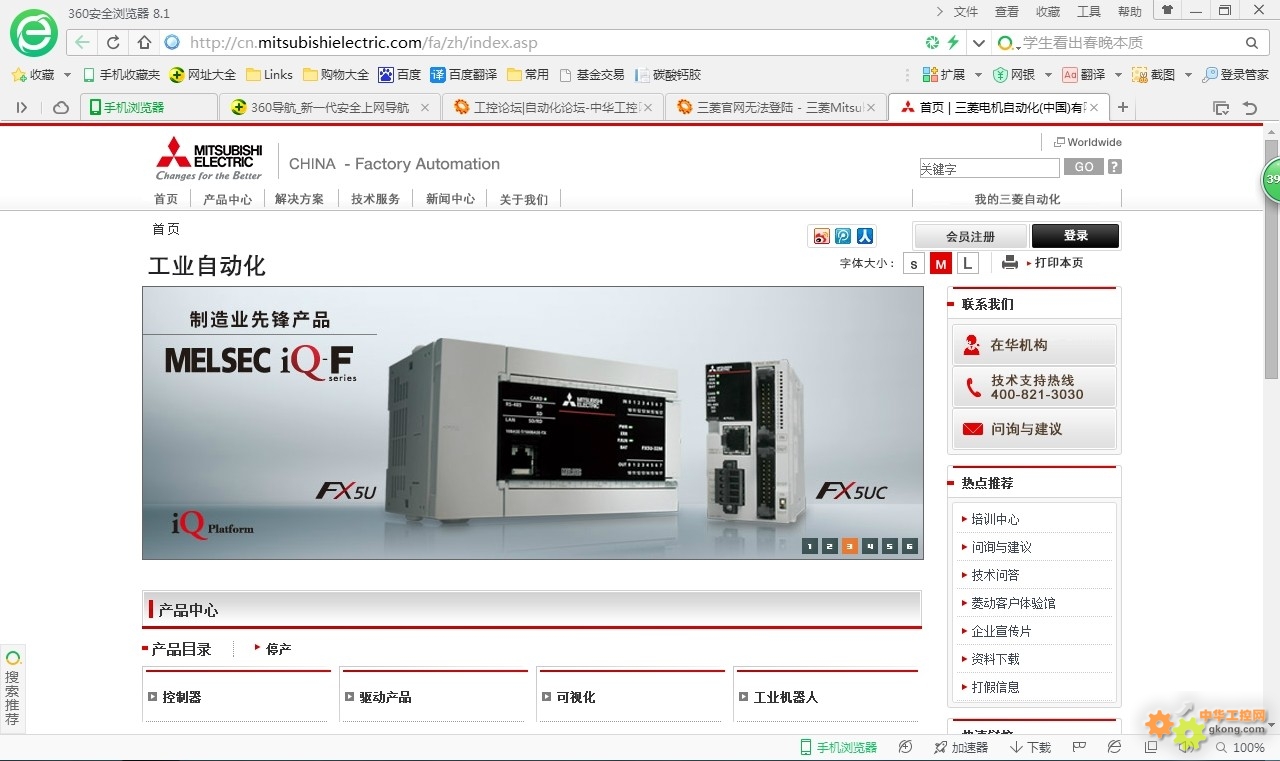Show banner slide 2

click(830, 546)
